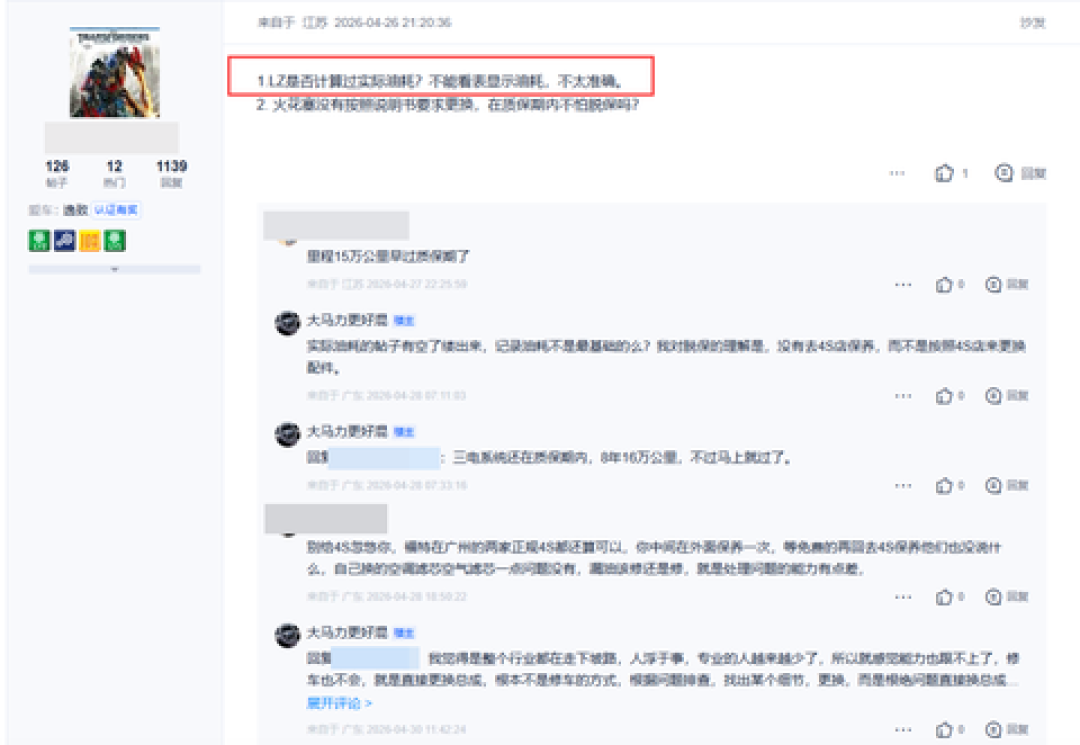Open more options on 别给4S忽悠你 comment

903,597
